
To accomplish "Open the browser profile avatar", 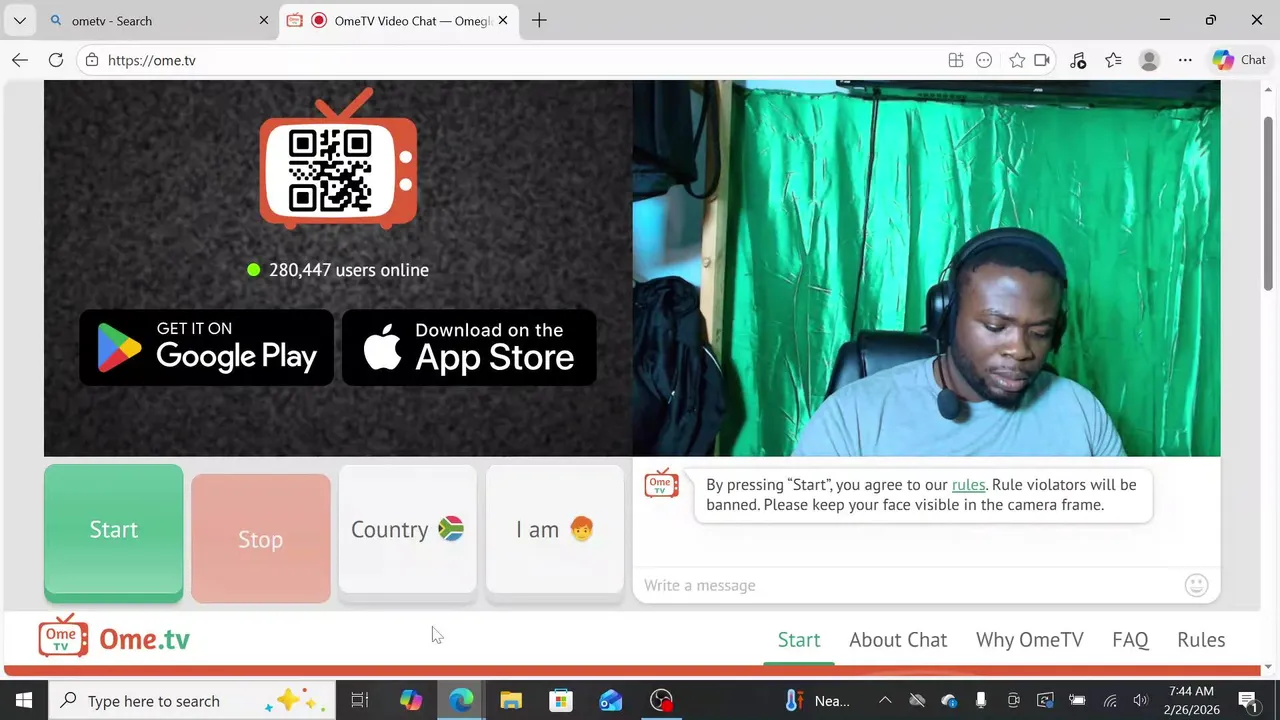I will (x=1149, y=60).
